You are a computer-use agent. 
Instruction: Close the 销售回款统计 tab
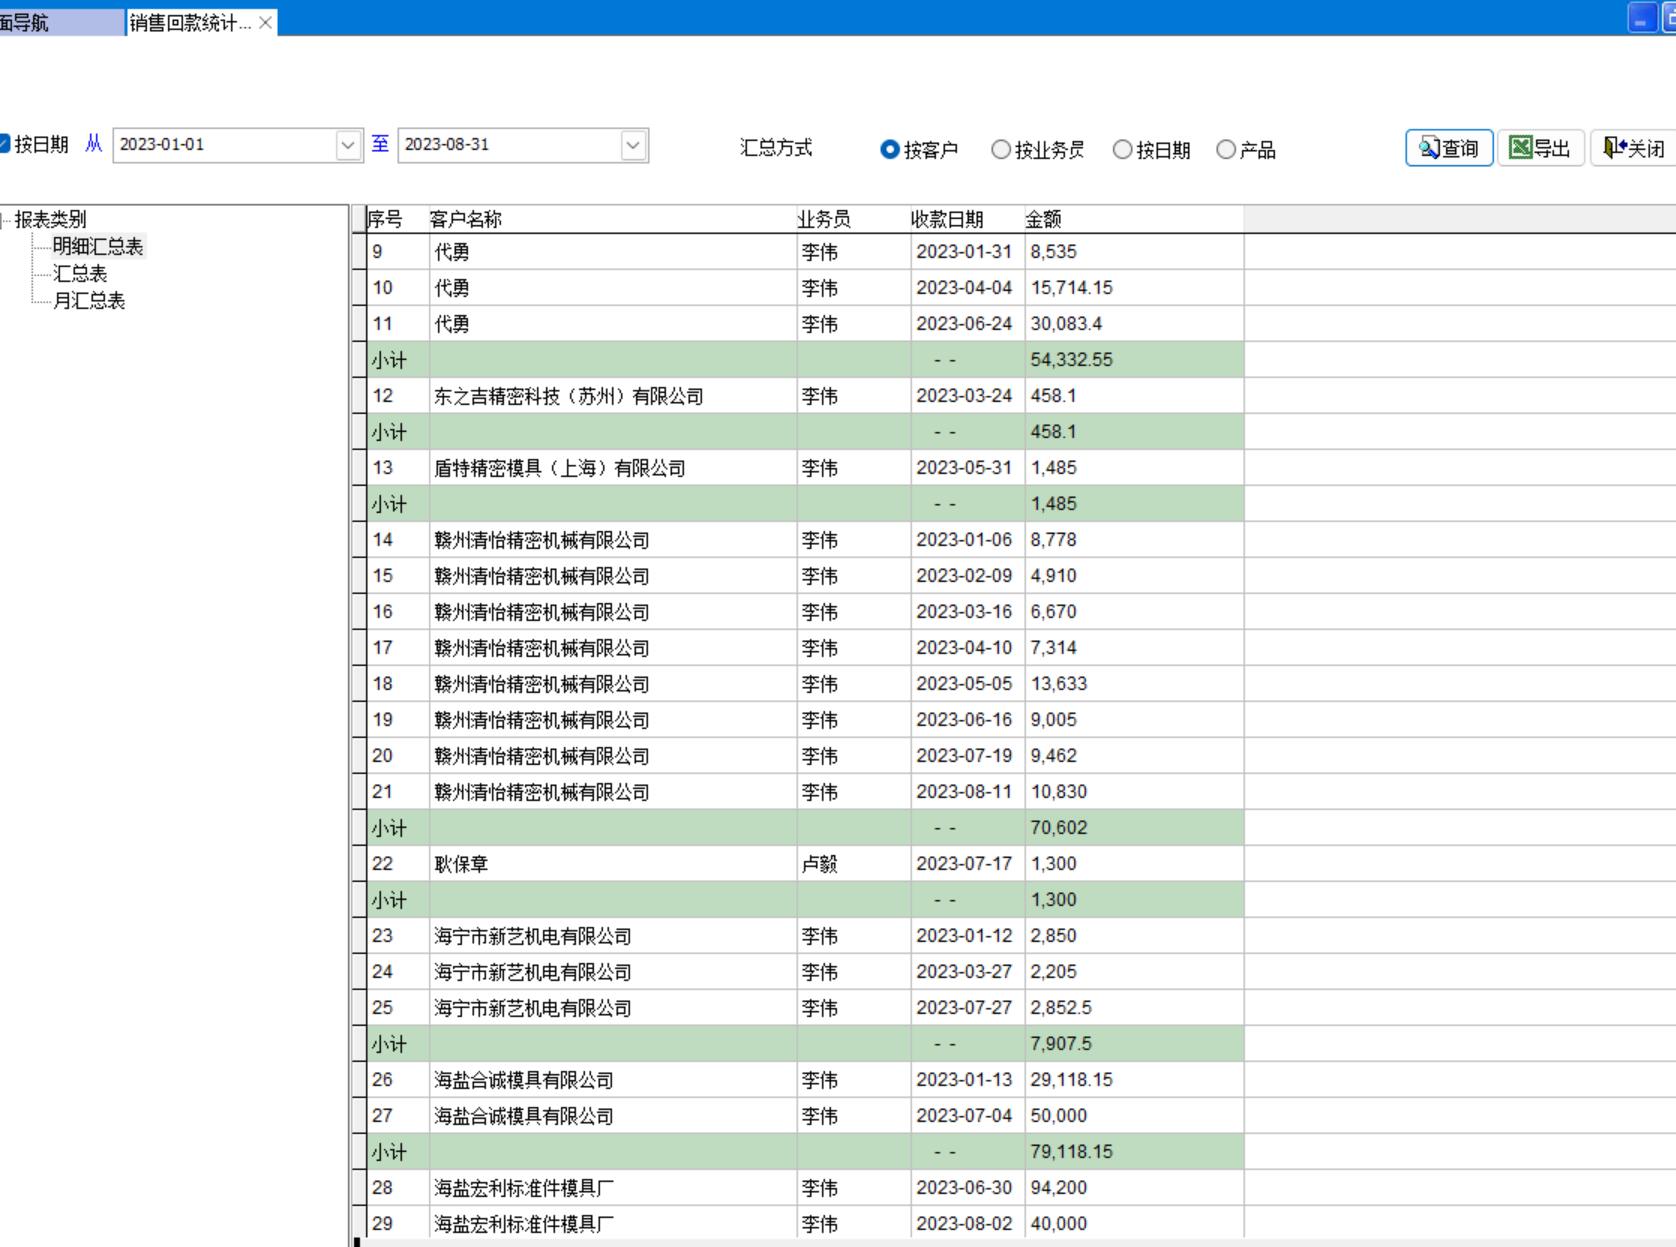click(x=265, y=22)
